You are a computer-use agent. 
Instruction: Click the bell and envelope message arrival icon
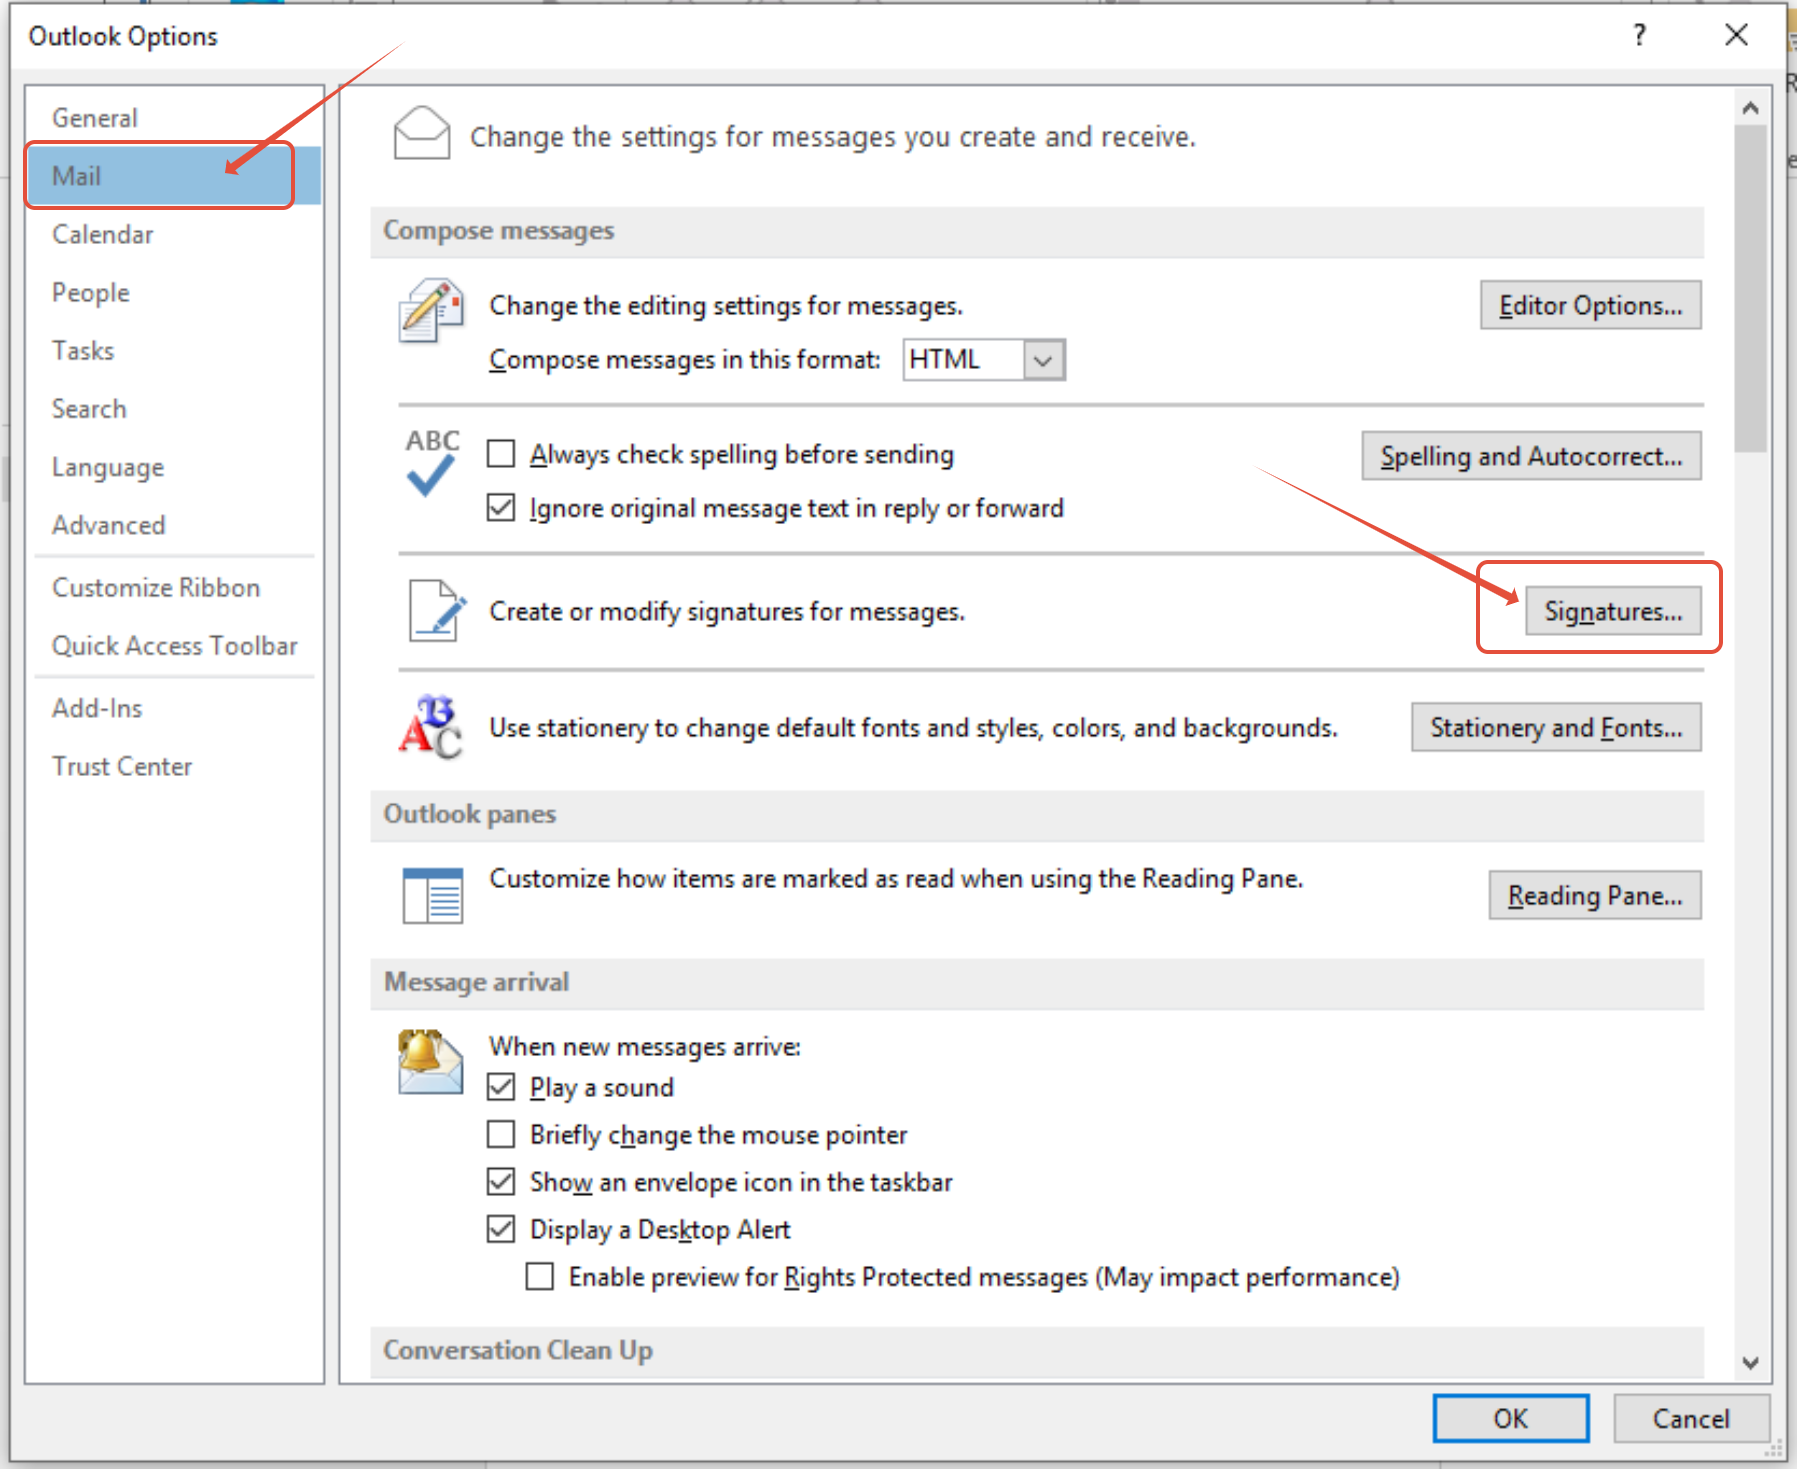(430, 1062)
